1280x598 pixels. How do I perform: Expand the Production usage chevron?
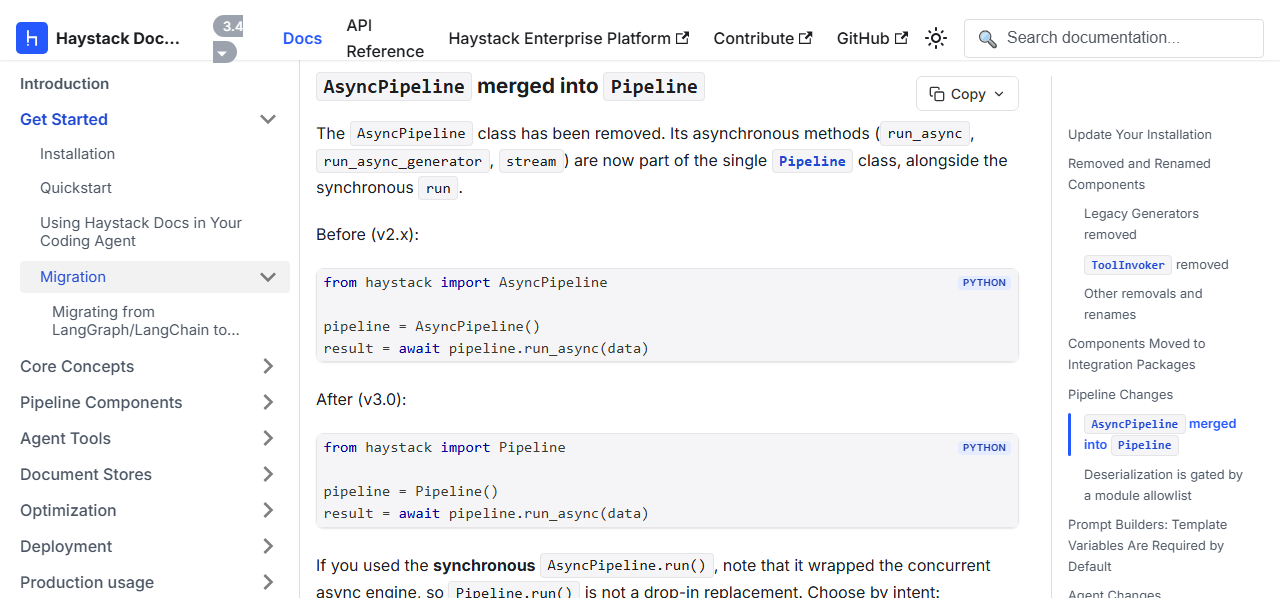268,582
